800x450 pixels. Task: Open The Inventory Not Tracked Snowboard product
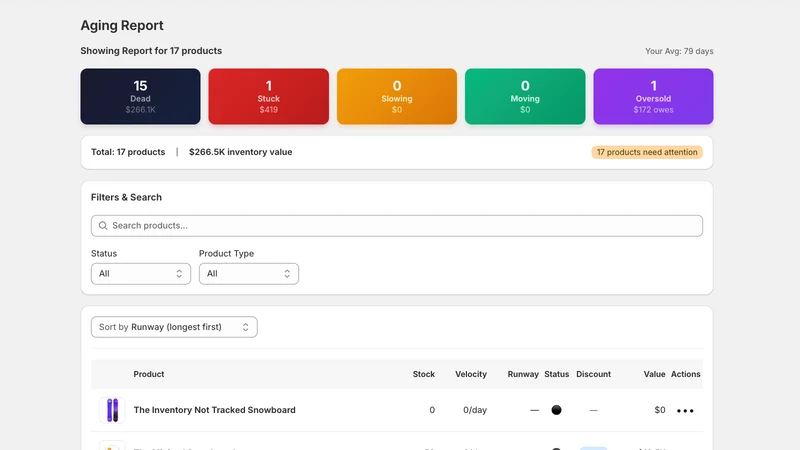(x=214, y=410)
